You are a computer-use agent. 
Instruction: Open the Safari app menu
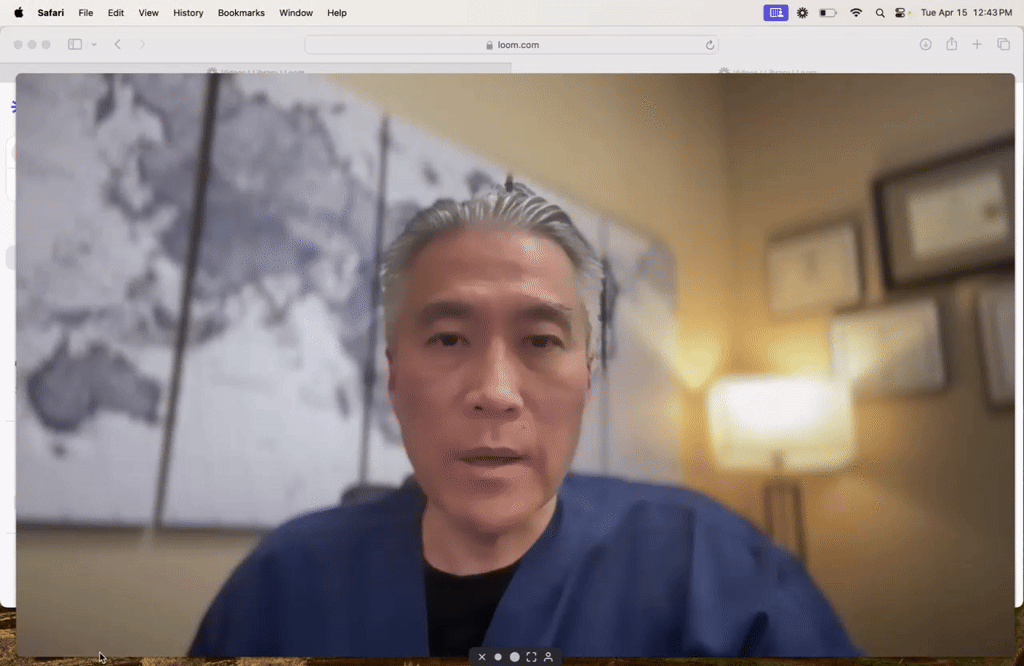coord(50,12)
